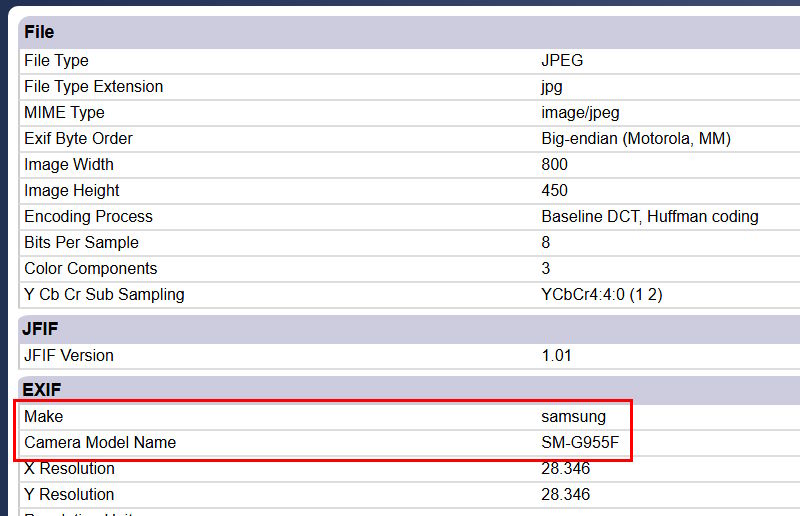
Task: Click the Image Height label
Action: [71, 190]
